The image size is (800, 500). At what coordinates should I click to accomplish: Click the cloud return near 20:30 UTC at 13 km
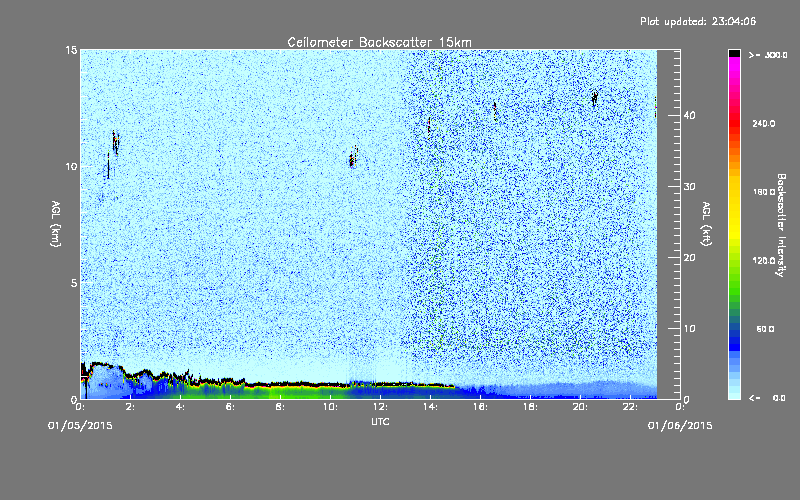click(x=594, y=97)
